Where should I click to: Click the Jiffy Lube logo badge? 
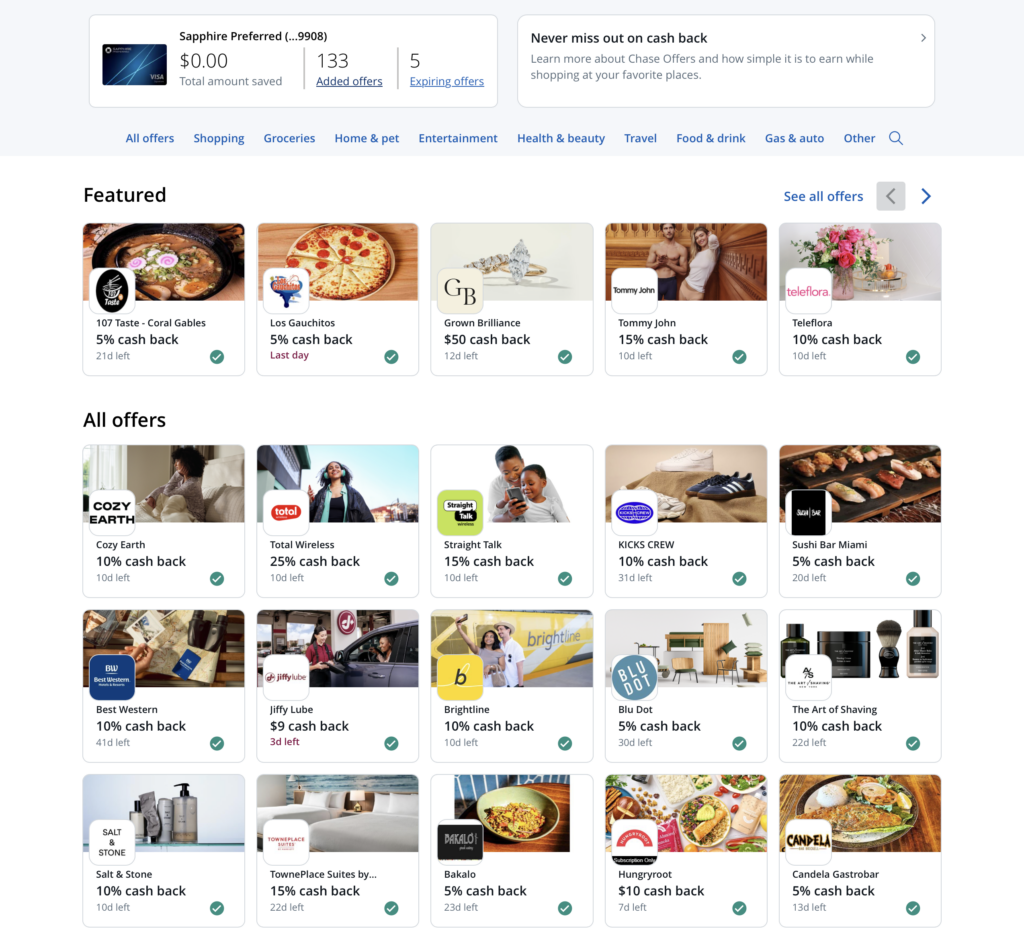286,677
